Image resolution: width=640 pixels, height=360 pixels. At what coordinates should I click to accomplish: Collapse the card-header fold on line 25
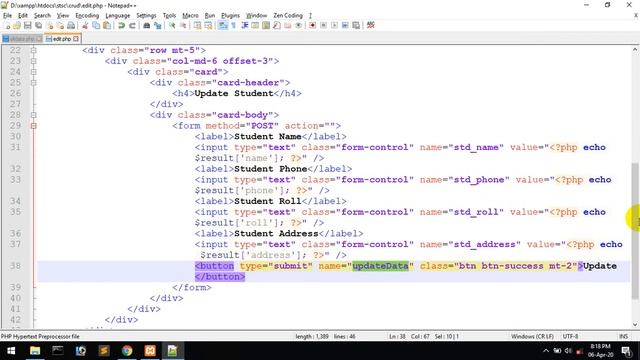pyautogui.click(x=33, y=82)
